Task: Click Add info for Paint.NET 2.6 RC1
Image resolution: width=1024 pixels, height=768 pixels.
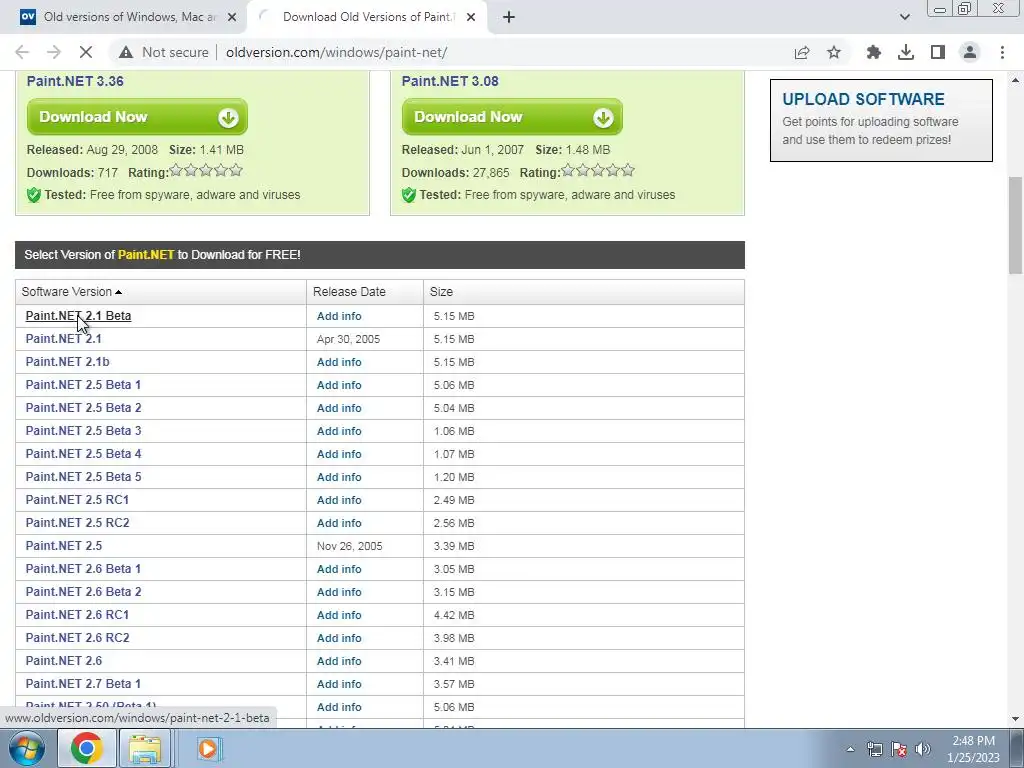Action: pyautogui.click(x=339, y=615)
